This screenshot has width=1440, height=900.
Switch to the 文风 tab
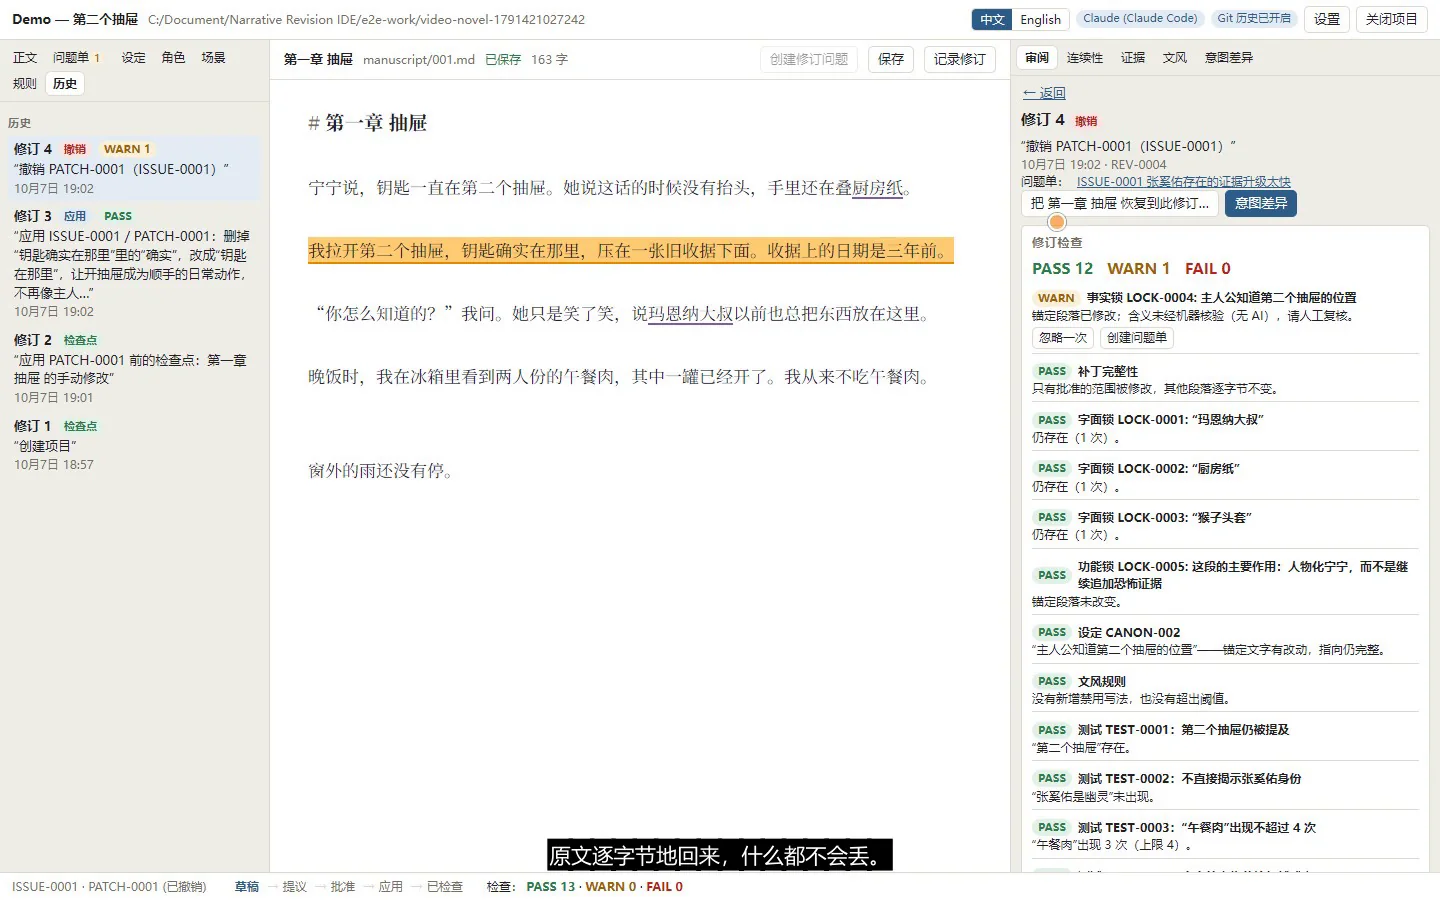coord(1175,58)
